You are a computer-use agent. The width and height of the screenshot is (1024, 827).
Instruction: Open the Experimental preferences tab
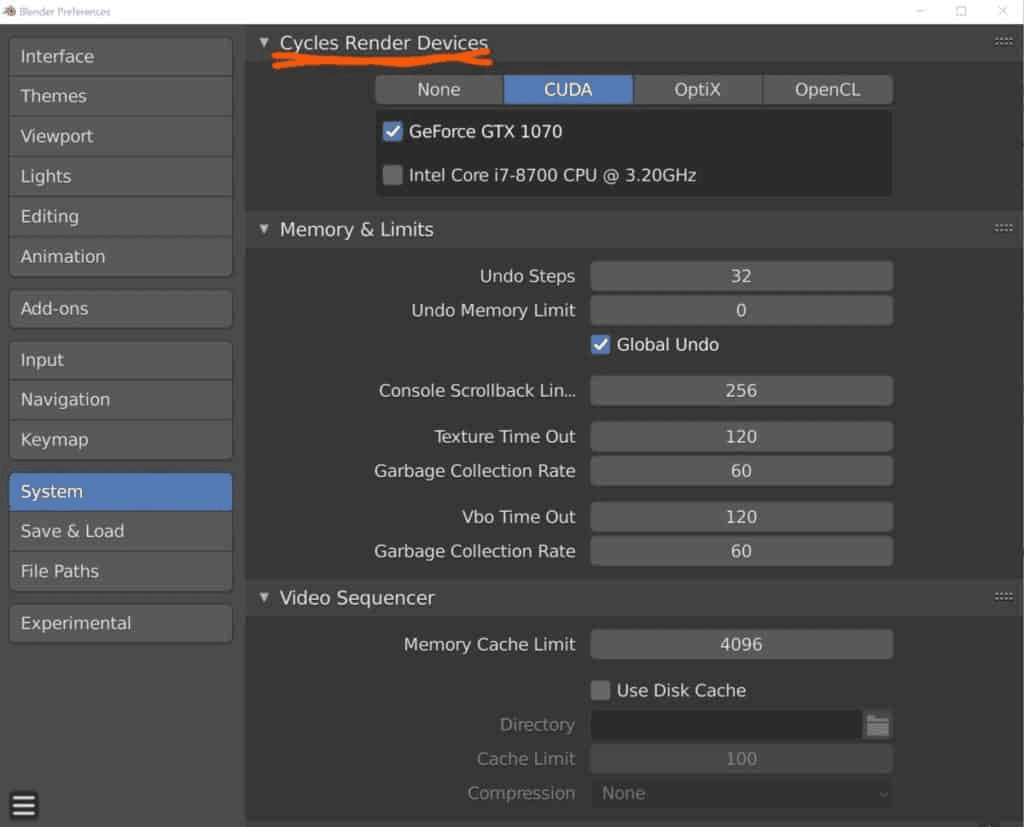point(121,623)
